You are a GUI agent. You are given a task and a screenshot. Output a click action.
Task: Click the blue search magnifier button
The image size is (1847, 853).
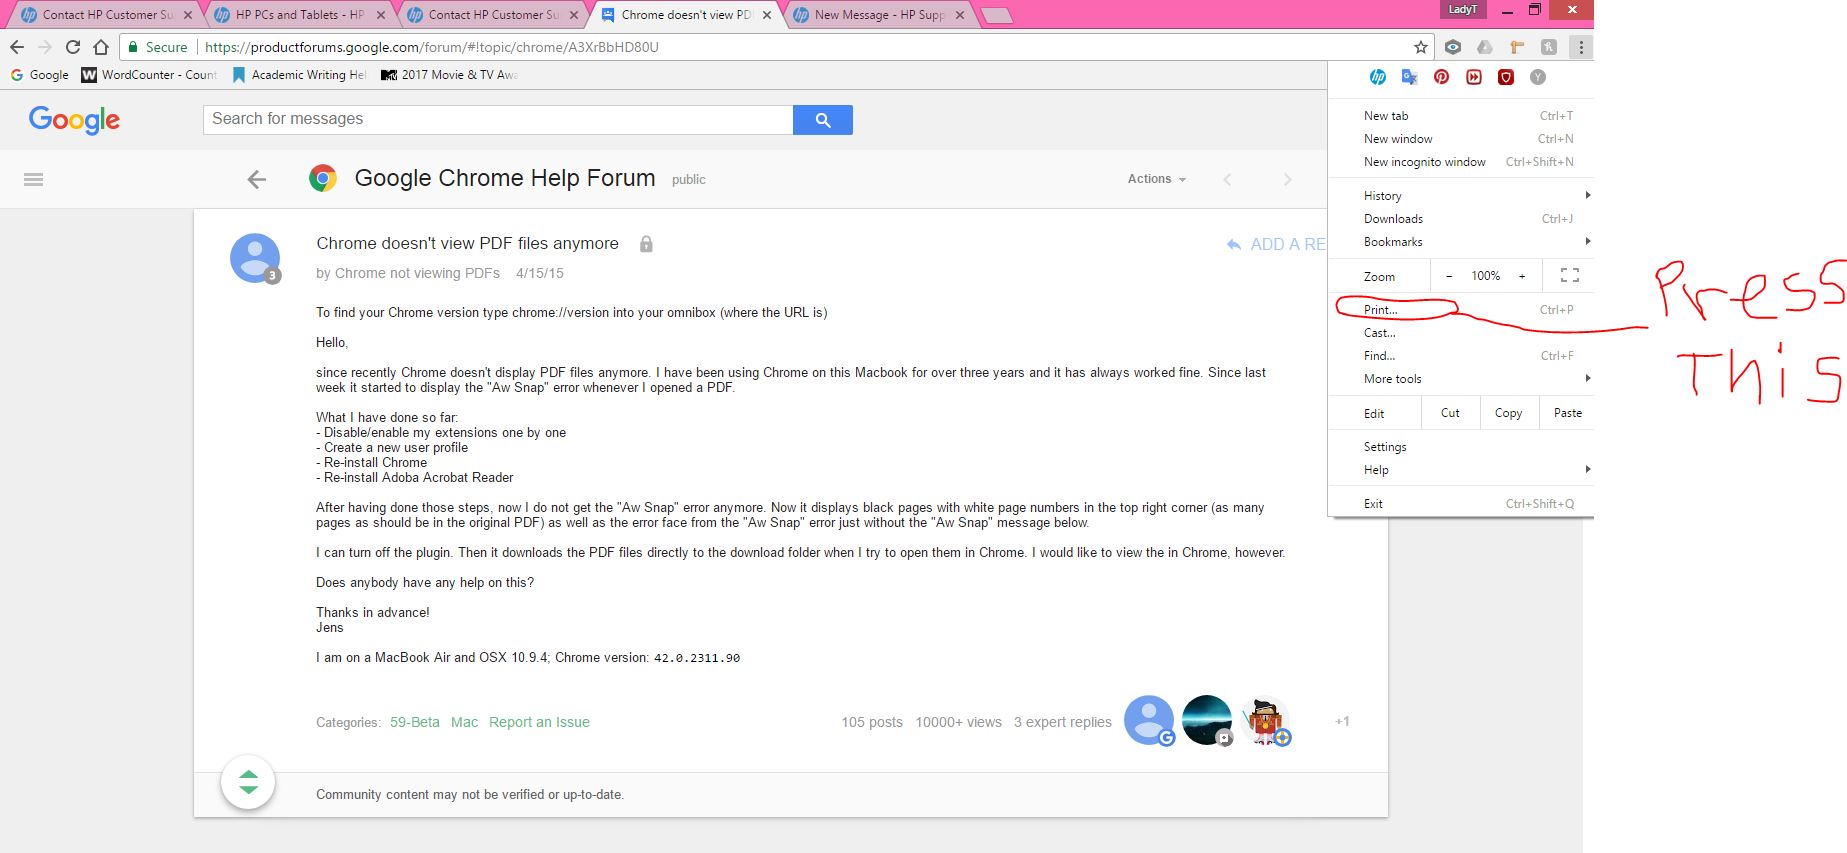(x=823, y=120)
